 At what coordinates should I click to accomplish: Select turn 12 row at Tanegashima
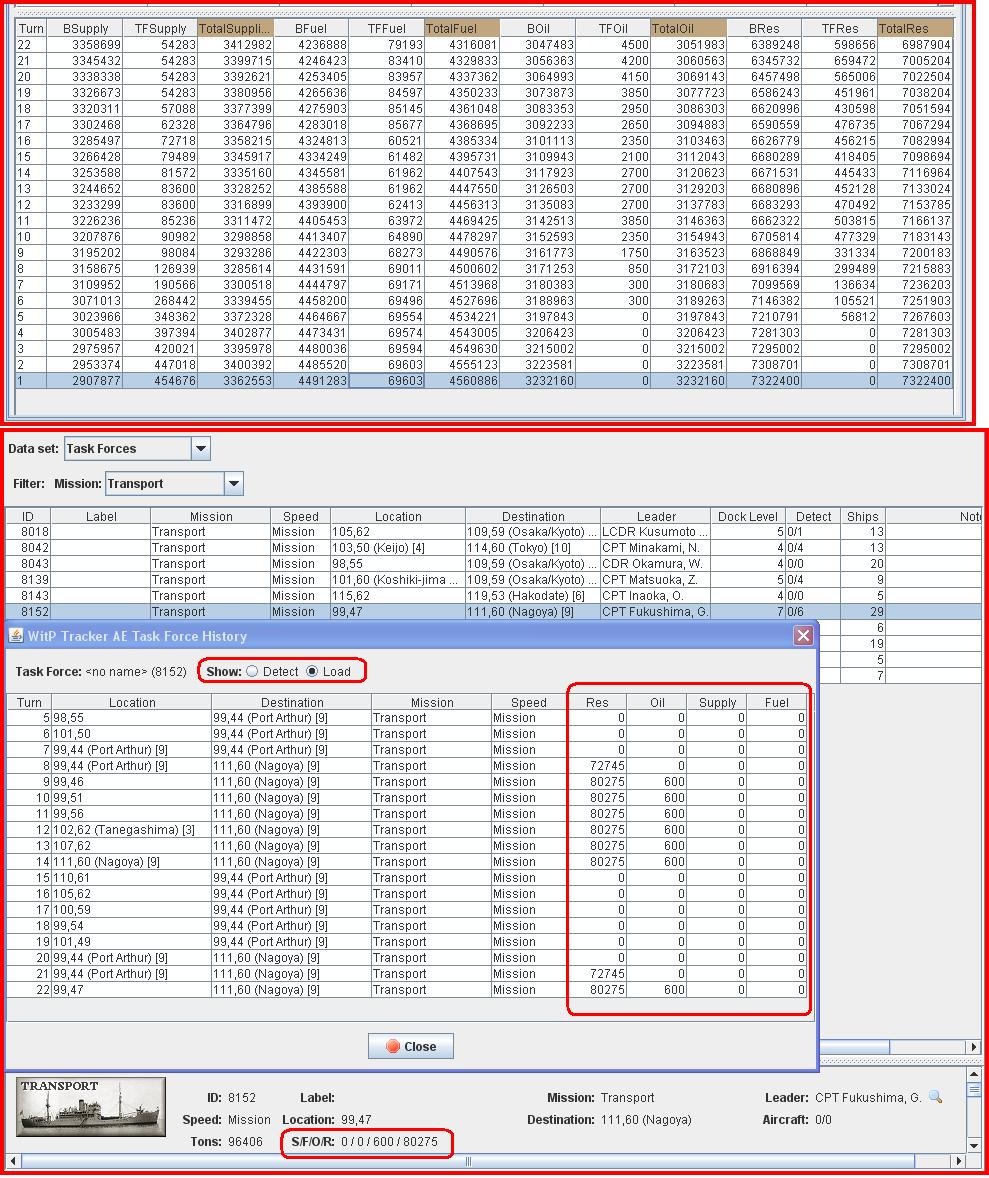point(407,829)
